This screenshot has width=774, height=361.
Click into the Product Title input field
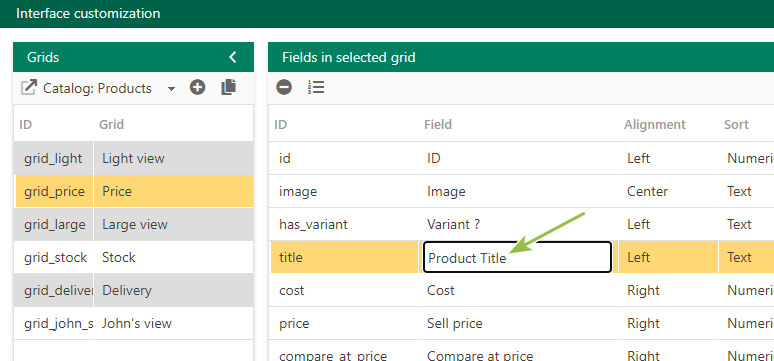coord(517,257)
